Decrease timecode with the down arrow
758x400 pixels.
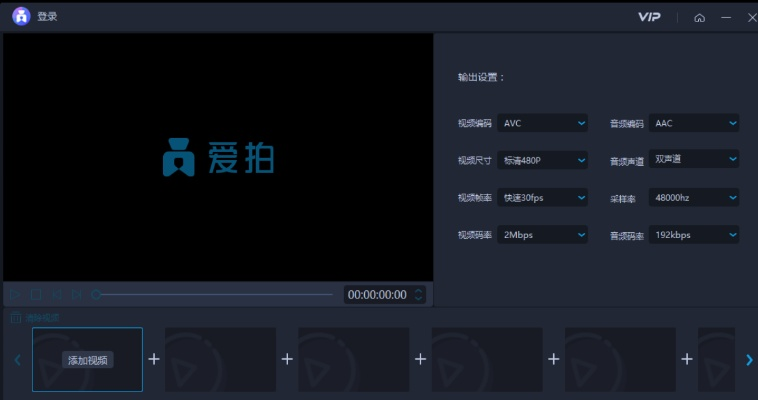pos(419,298)
